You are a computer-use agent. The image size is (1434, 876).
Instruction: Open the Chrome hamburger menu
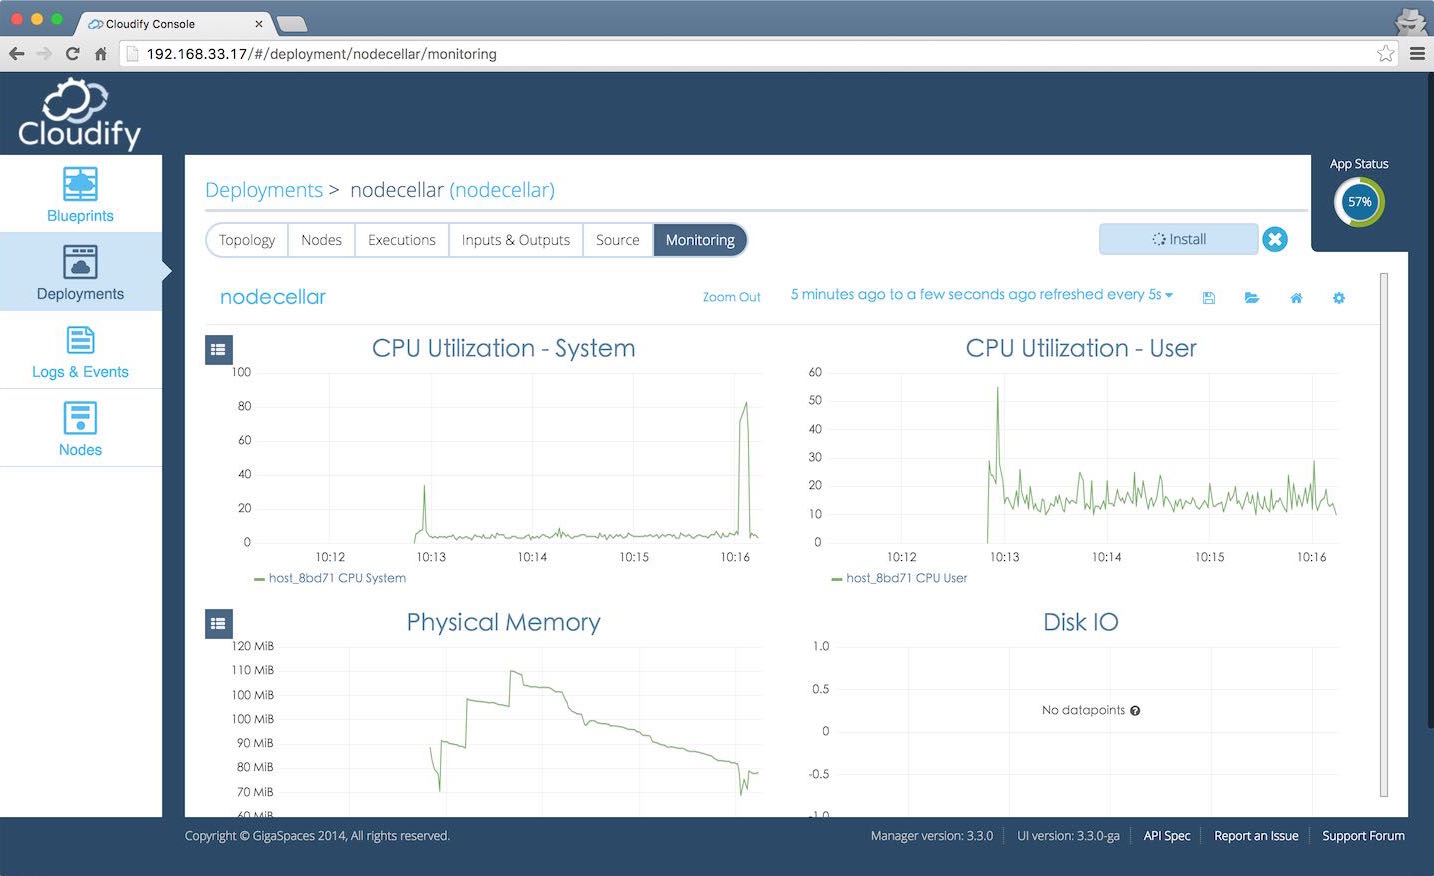pos(1417,54)
